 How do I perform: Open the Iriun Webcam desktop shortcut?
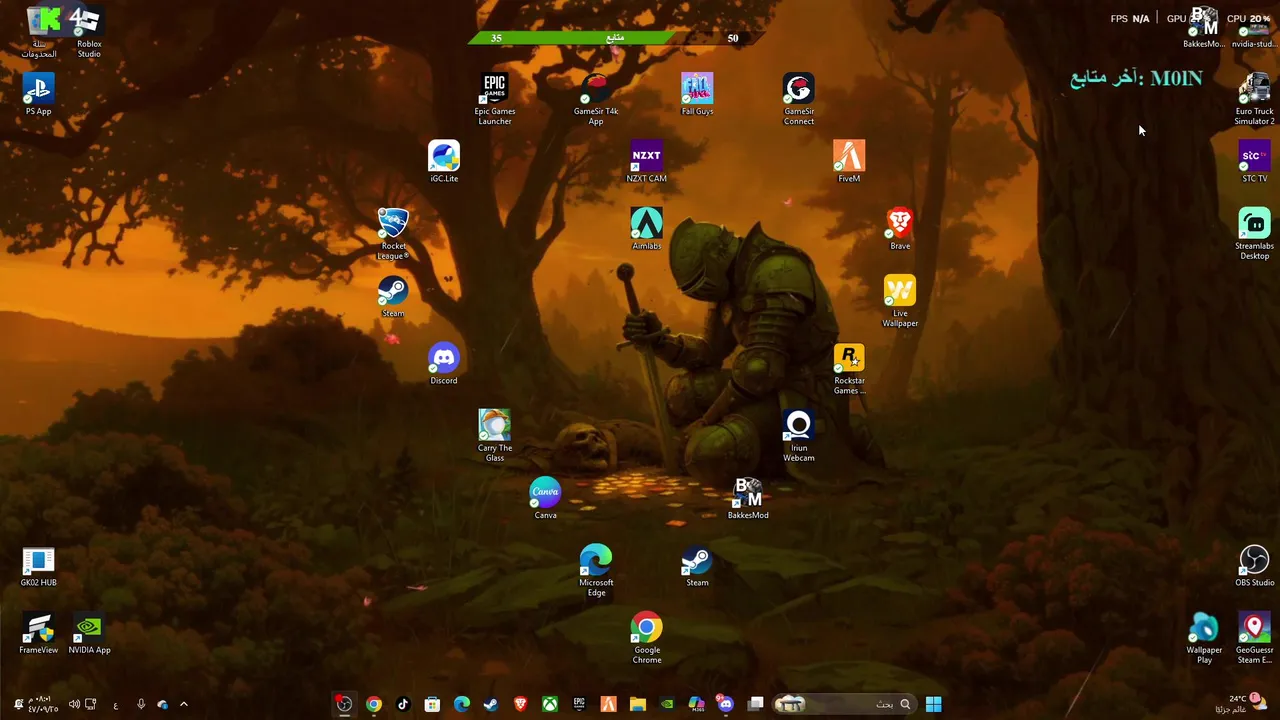pos(798,436)
